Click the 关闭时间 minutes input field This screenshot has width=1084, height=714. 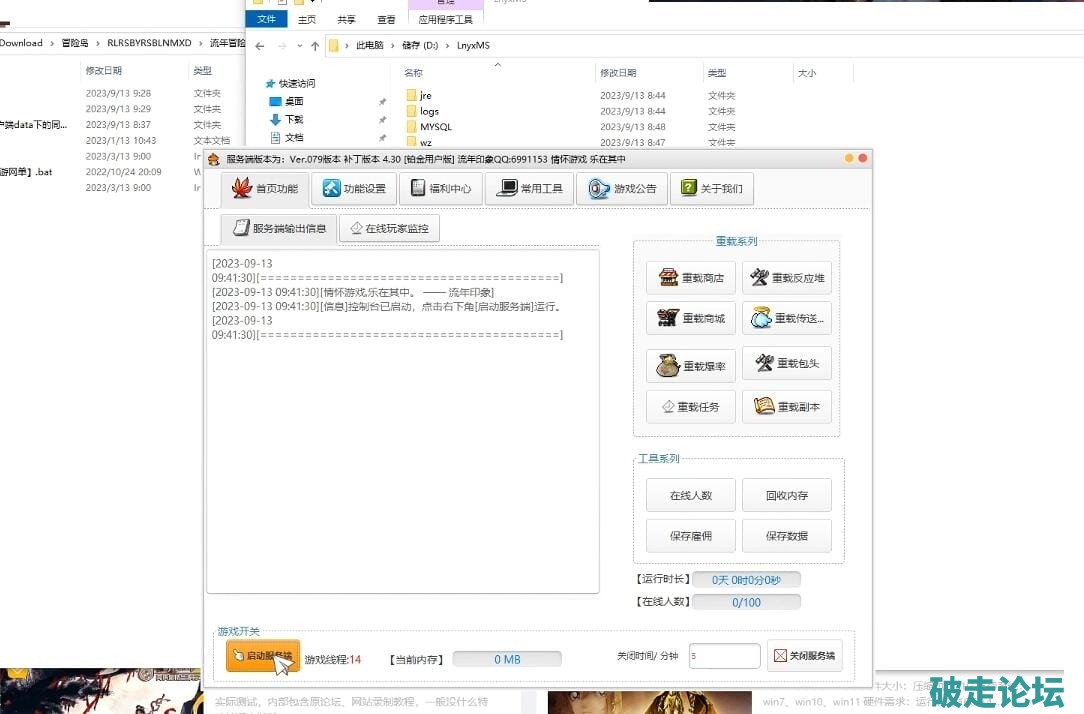click(724, 656)
